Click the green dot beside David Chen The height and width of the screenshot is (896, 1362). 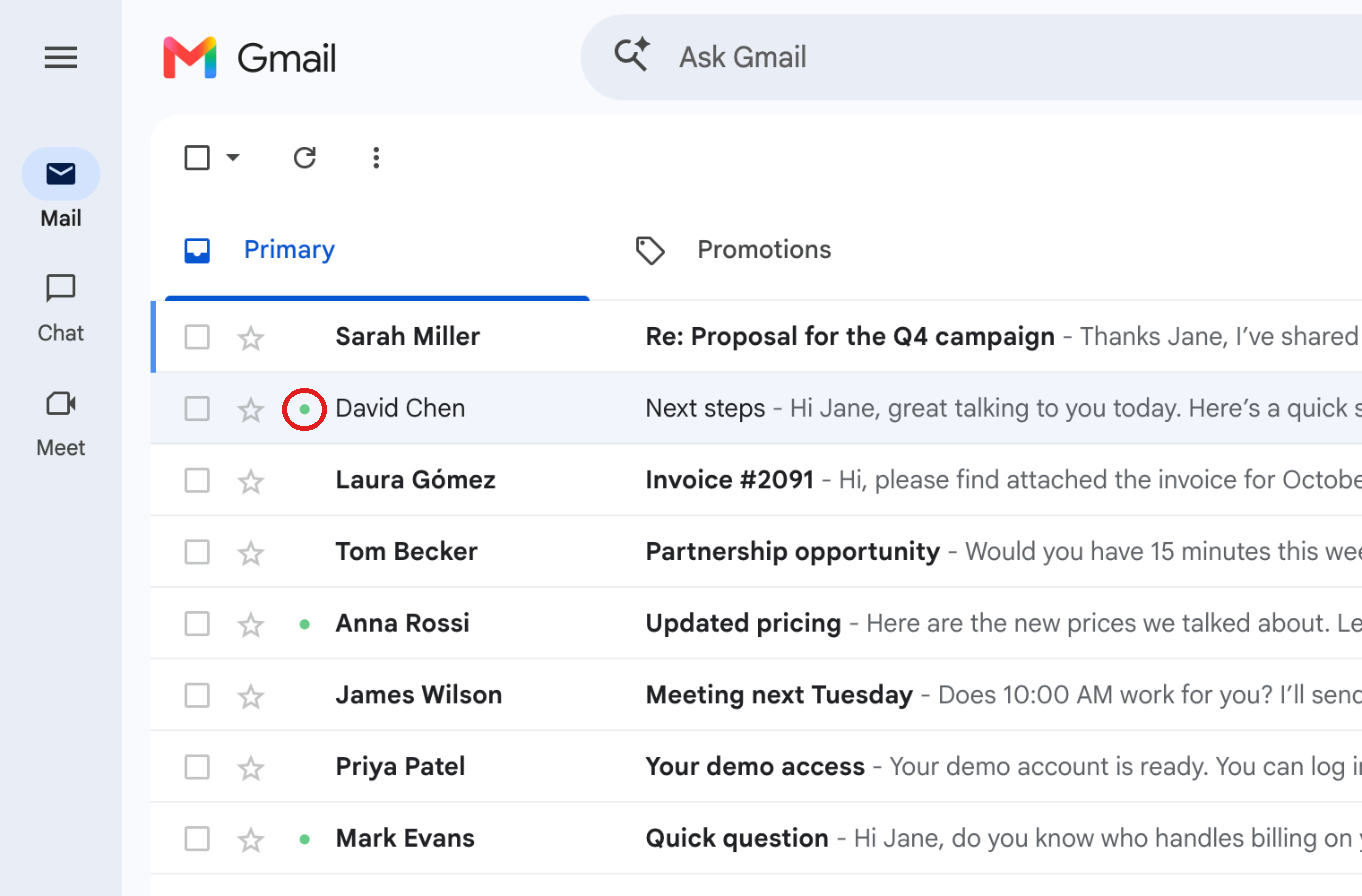[x=305, y=409]
